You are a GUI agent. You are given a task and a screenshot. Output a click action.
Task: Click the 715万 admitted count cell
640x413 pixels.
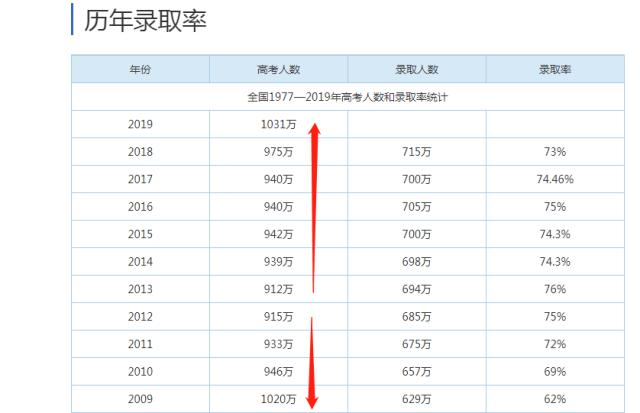pyautogui.click(x=417, y=151)
